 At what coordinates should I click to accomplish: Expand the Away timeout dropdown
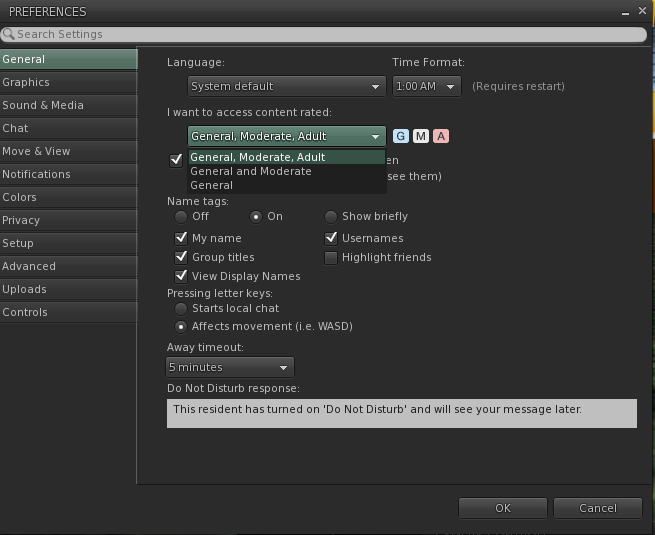(230, 367)
